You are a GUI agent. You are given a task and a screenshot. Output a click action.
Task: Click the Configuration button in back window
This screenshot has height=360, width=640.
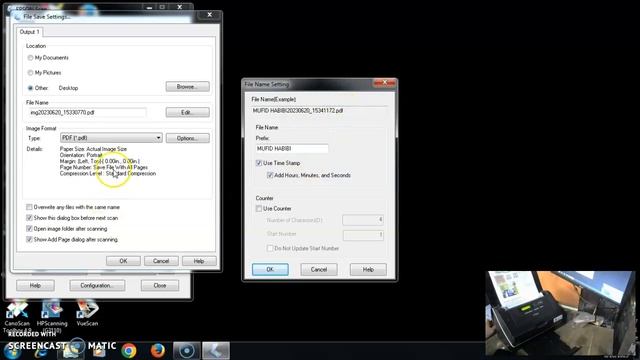[x=97, y=285]
